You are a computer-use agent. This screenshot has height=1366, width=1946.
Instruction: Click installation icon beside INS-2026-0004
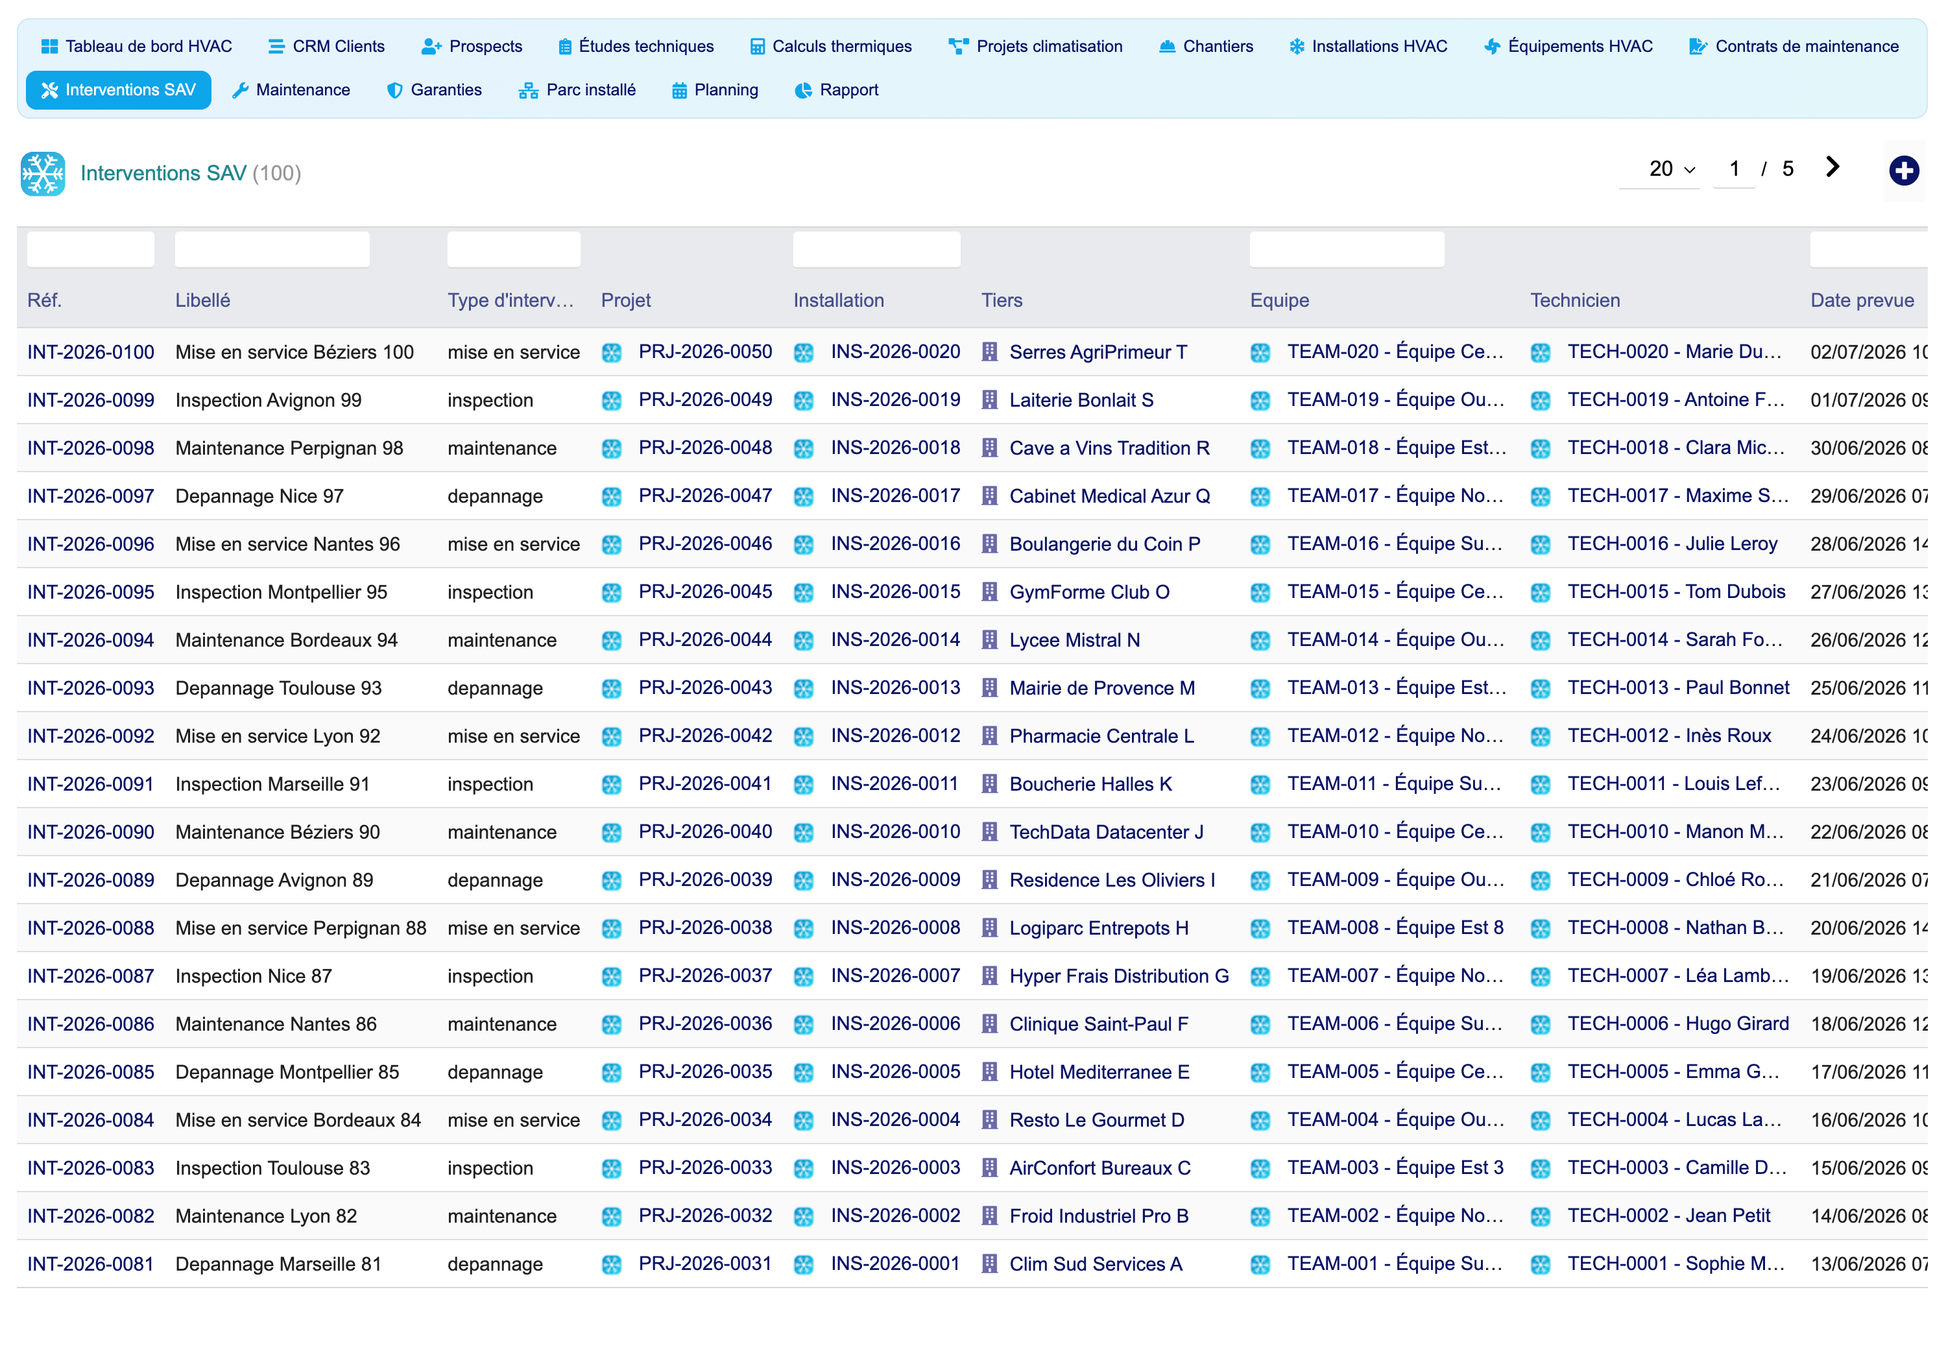pos(804,1120)
